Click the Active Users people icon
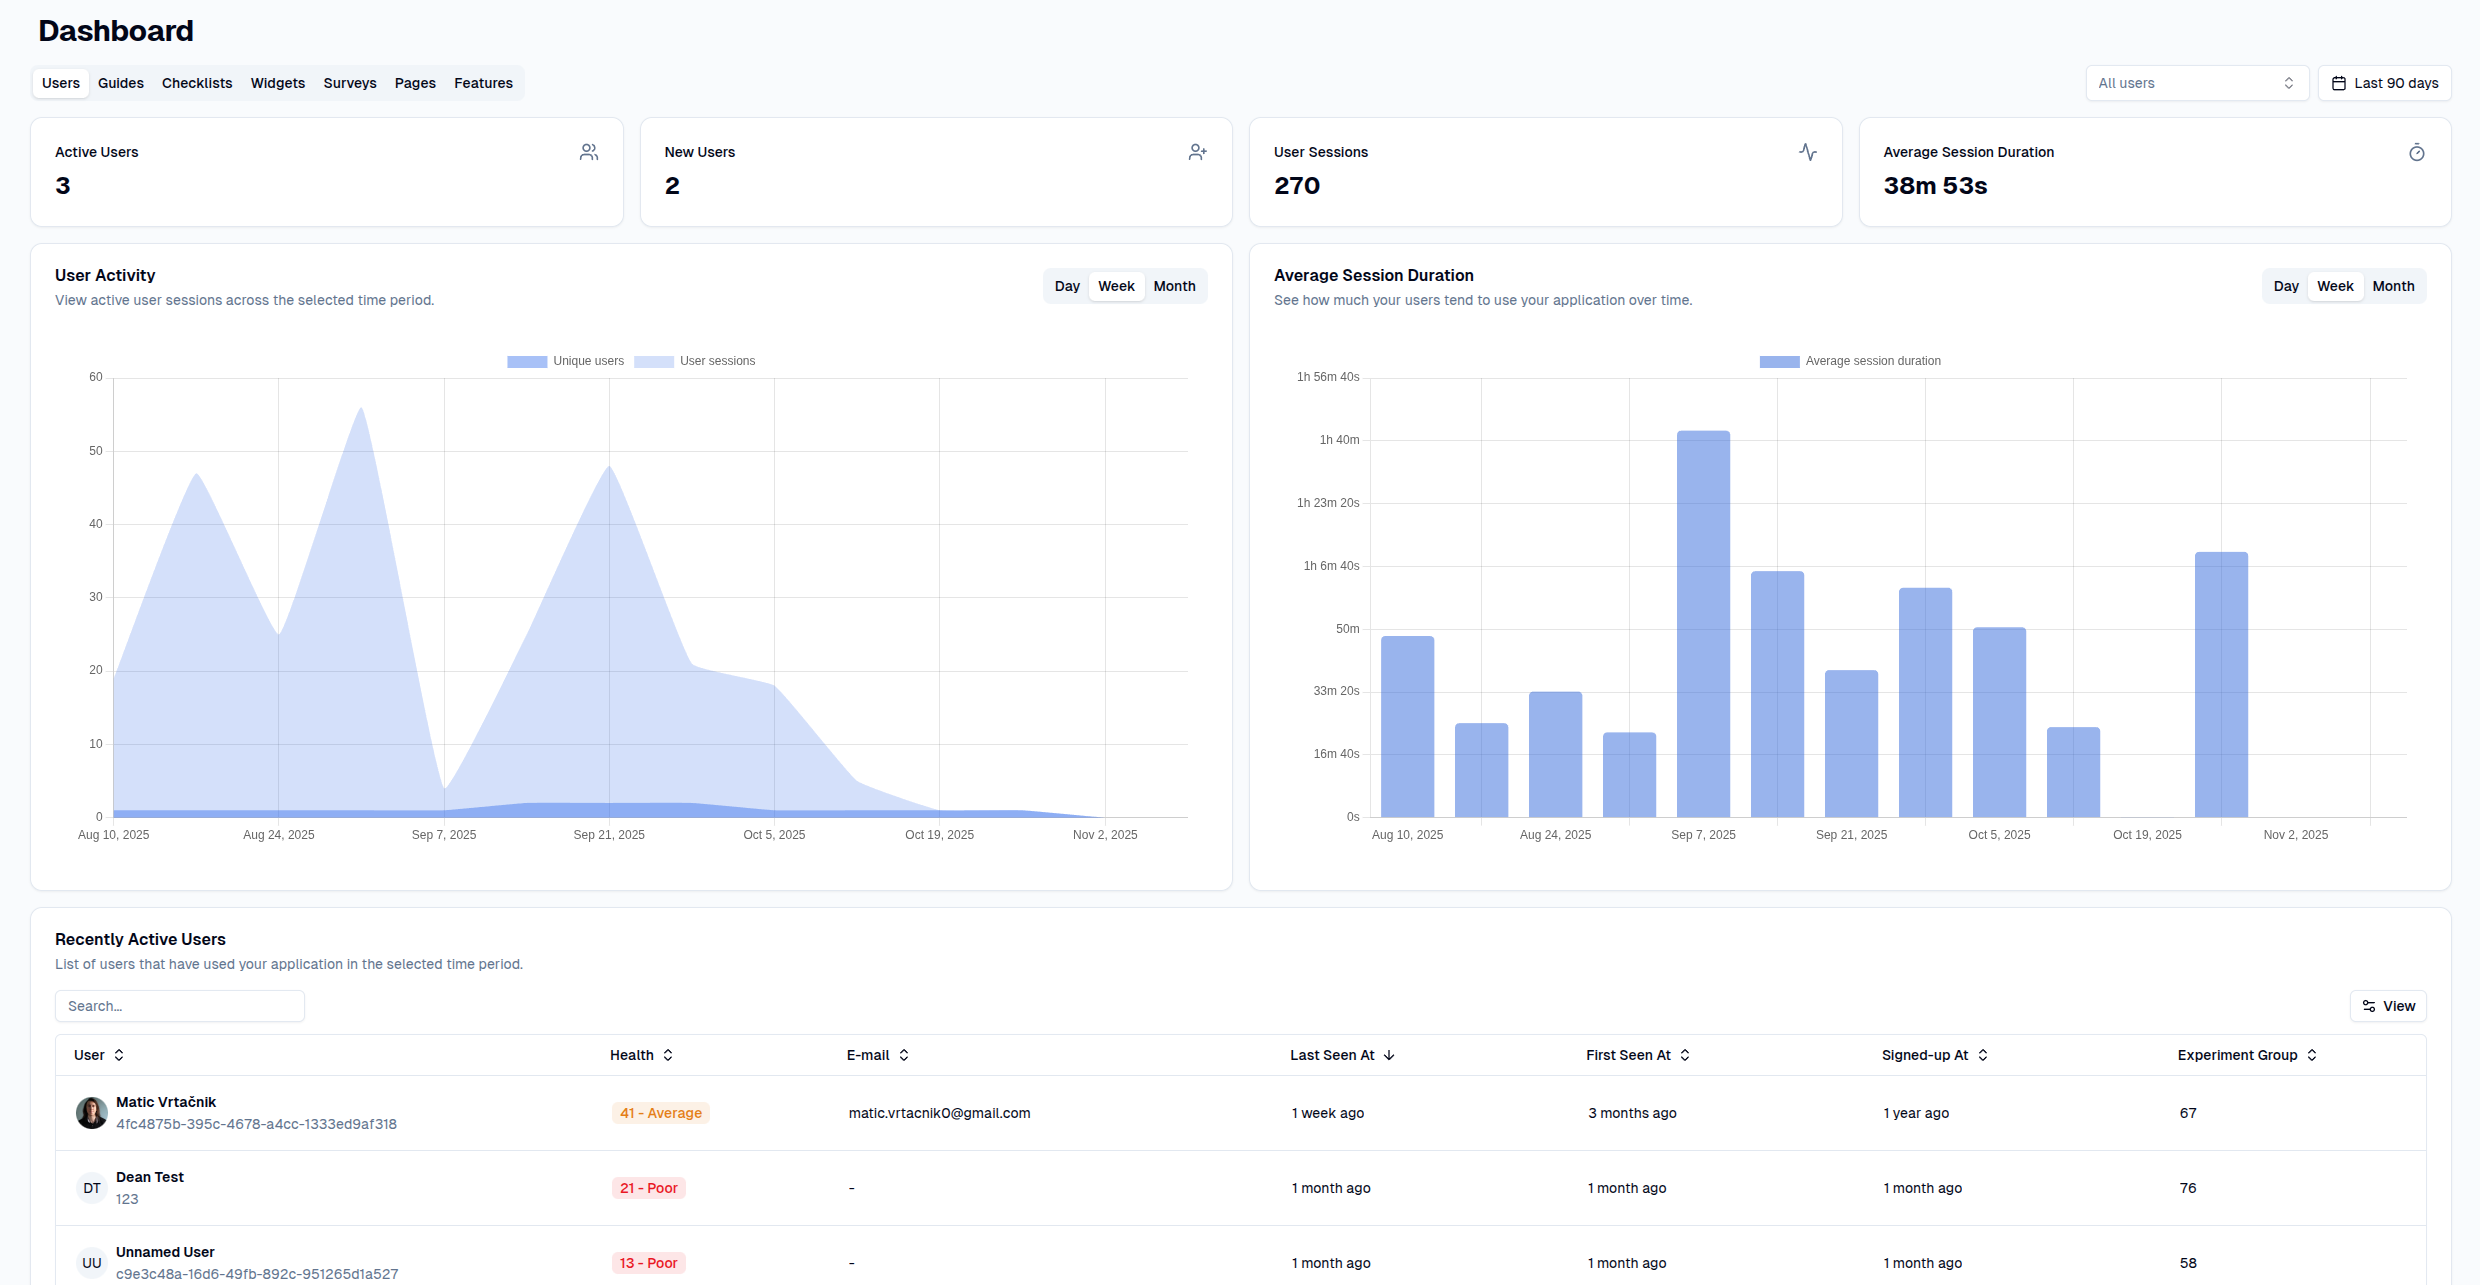 tap(589, 152)
